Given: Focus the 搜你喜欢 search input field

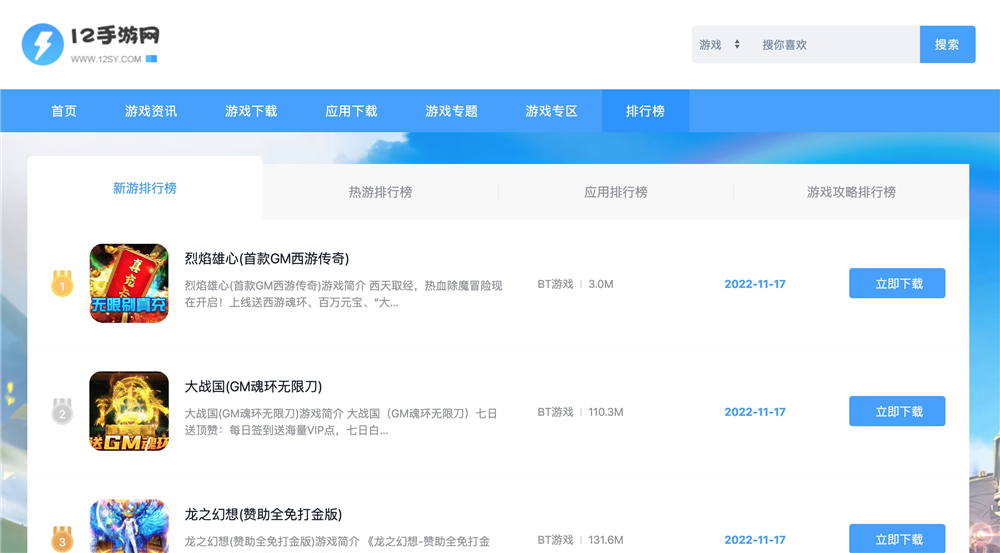Looking at the screenshot, I should 835,45.
